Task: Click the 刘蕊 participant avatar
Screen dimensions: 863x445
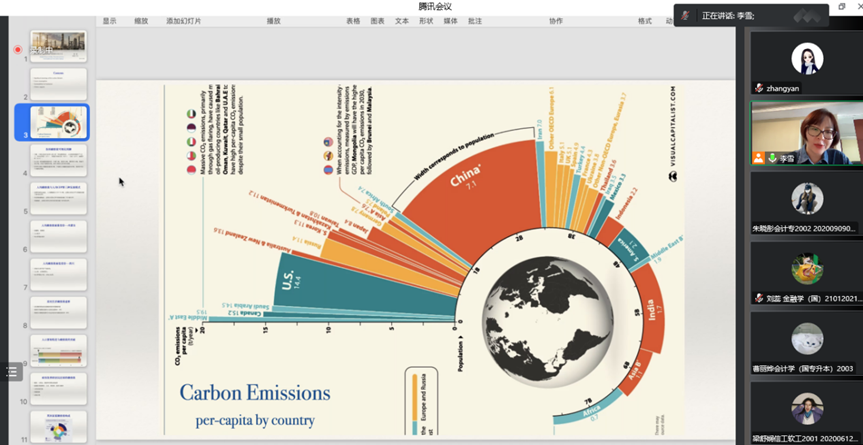Action: 807,269
